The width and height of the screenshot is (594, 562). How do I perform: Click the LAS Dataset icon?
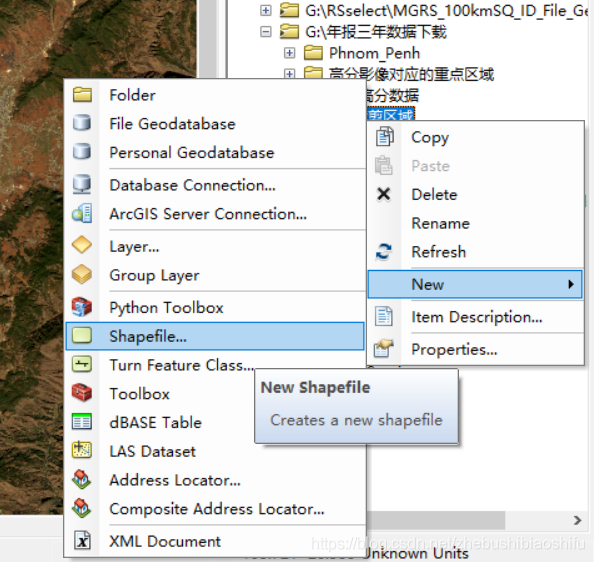click(x=82, y=450)
